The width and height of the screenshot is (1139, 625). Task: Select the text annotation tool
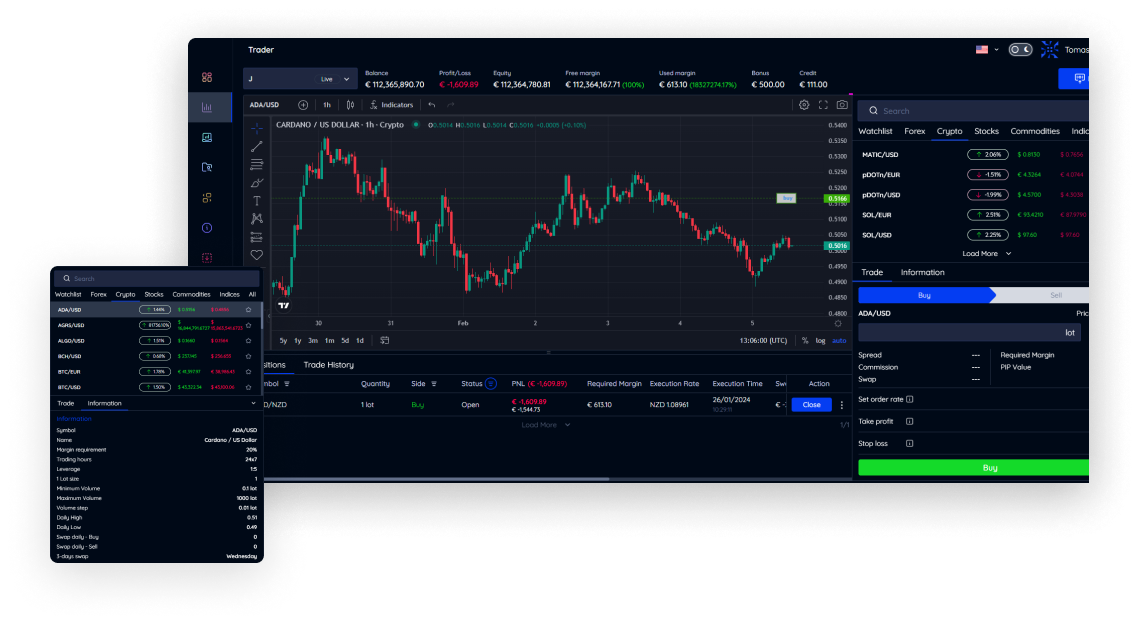(x=257, y=201)
